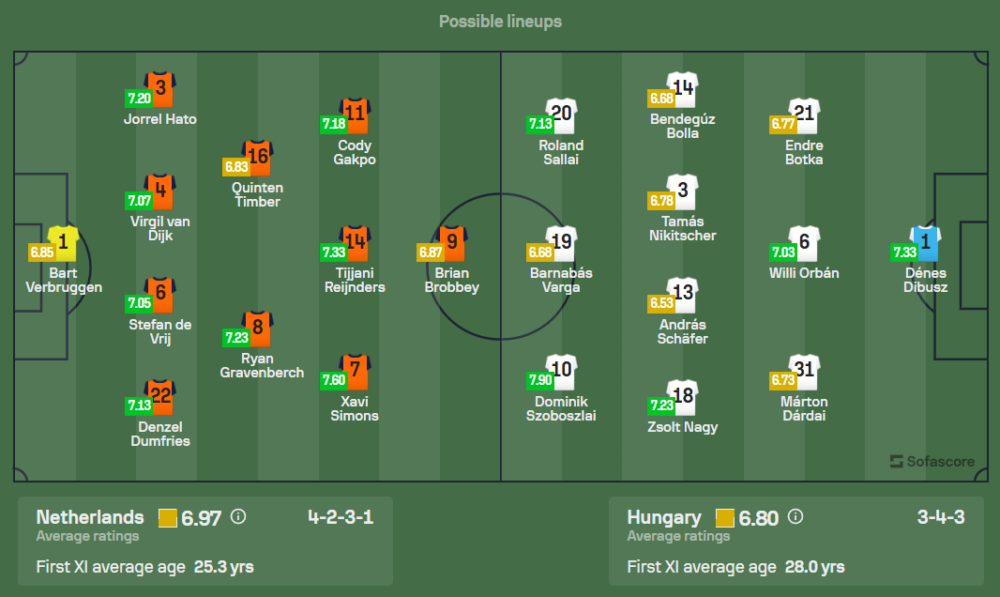
Task: Open Barnabás Varga's player name link
Action: [562, 280]
